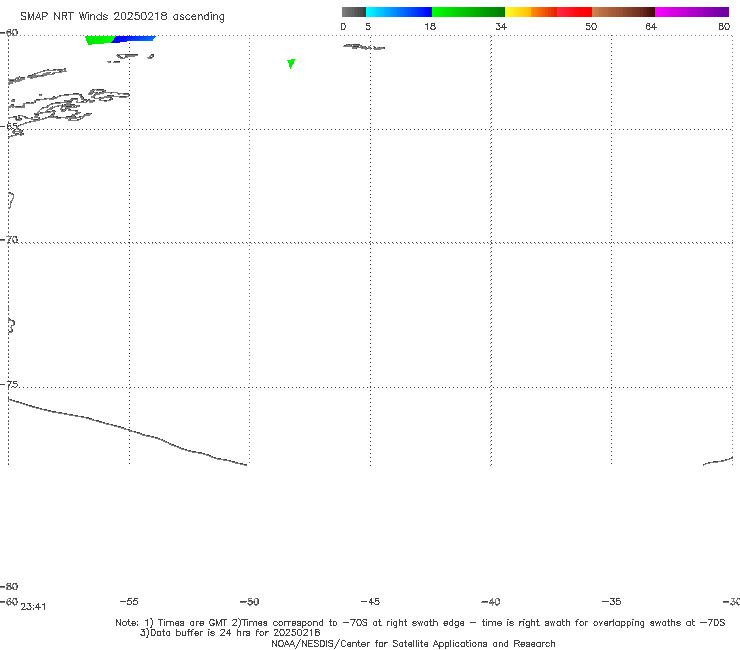
Task: Click the color bar label "50"
Action: point(591,26)
